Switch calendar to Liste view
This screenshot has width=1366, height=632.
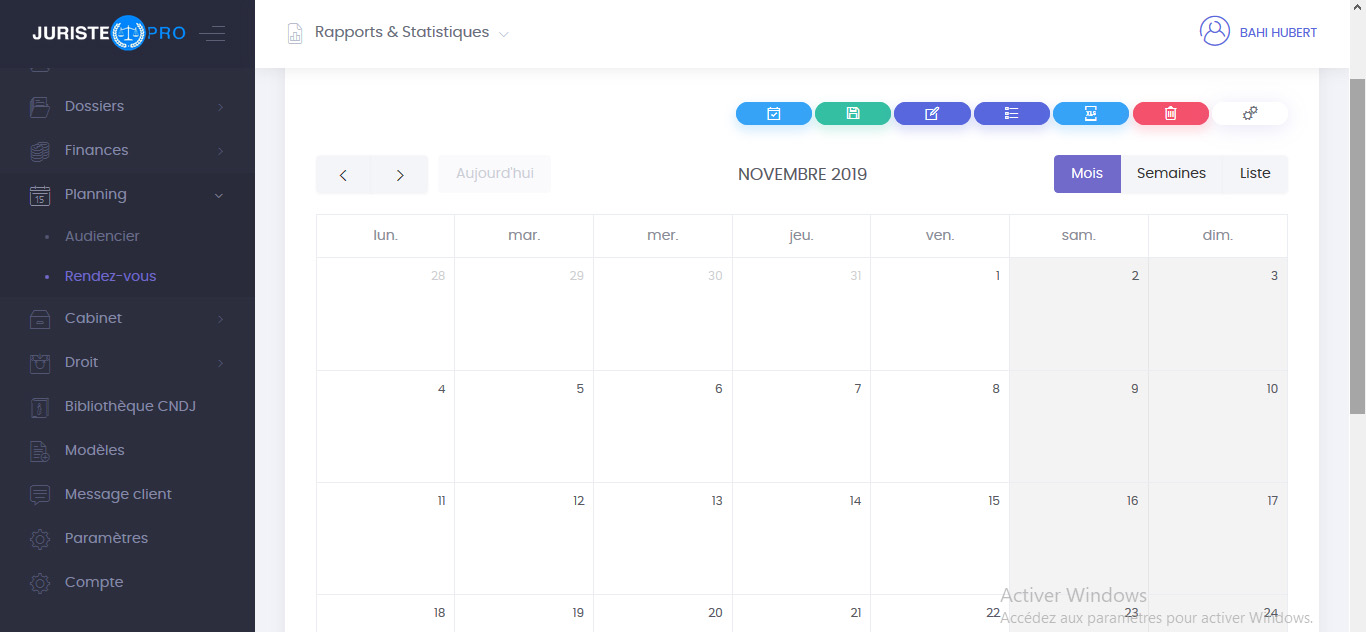[1255, 174]
